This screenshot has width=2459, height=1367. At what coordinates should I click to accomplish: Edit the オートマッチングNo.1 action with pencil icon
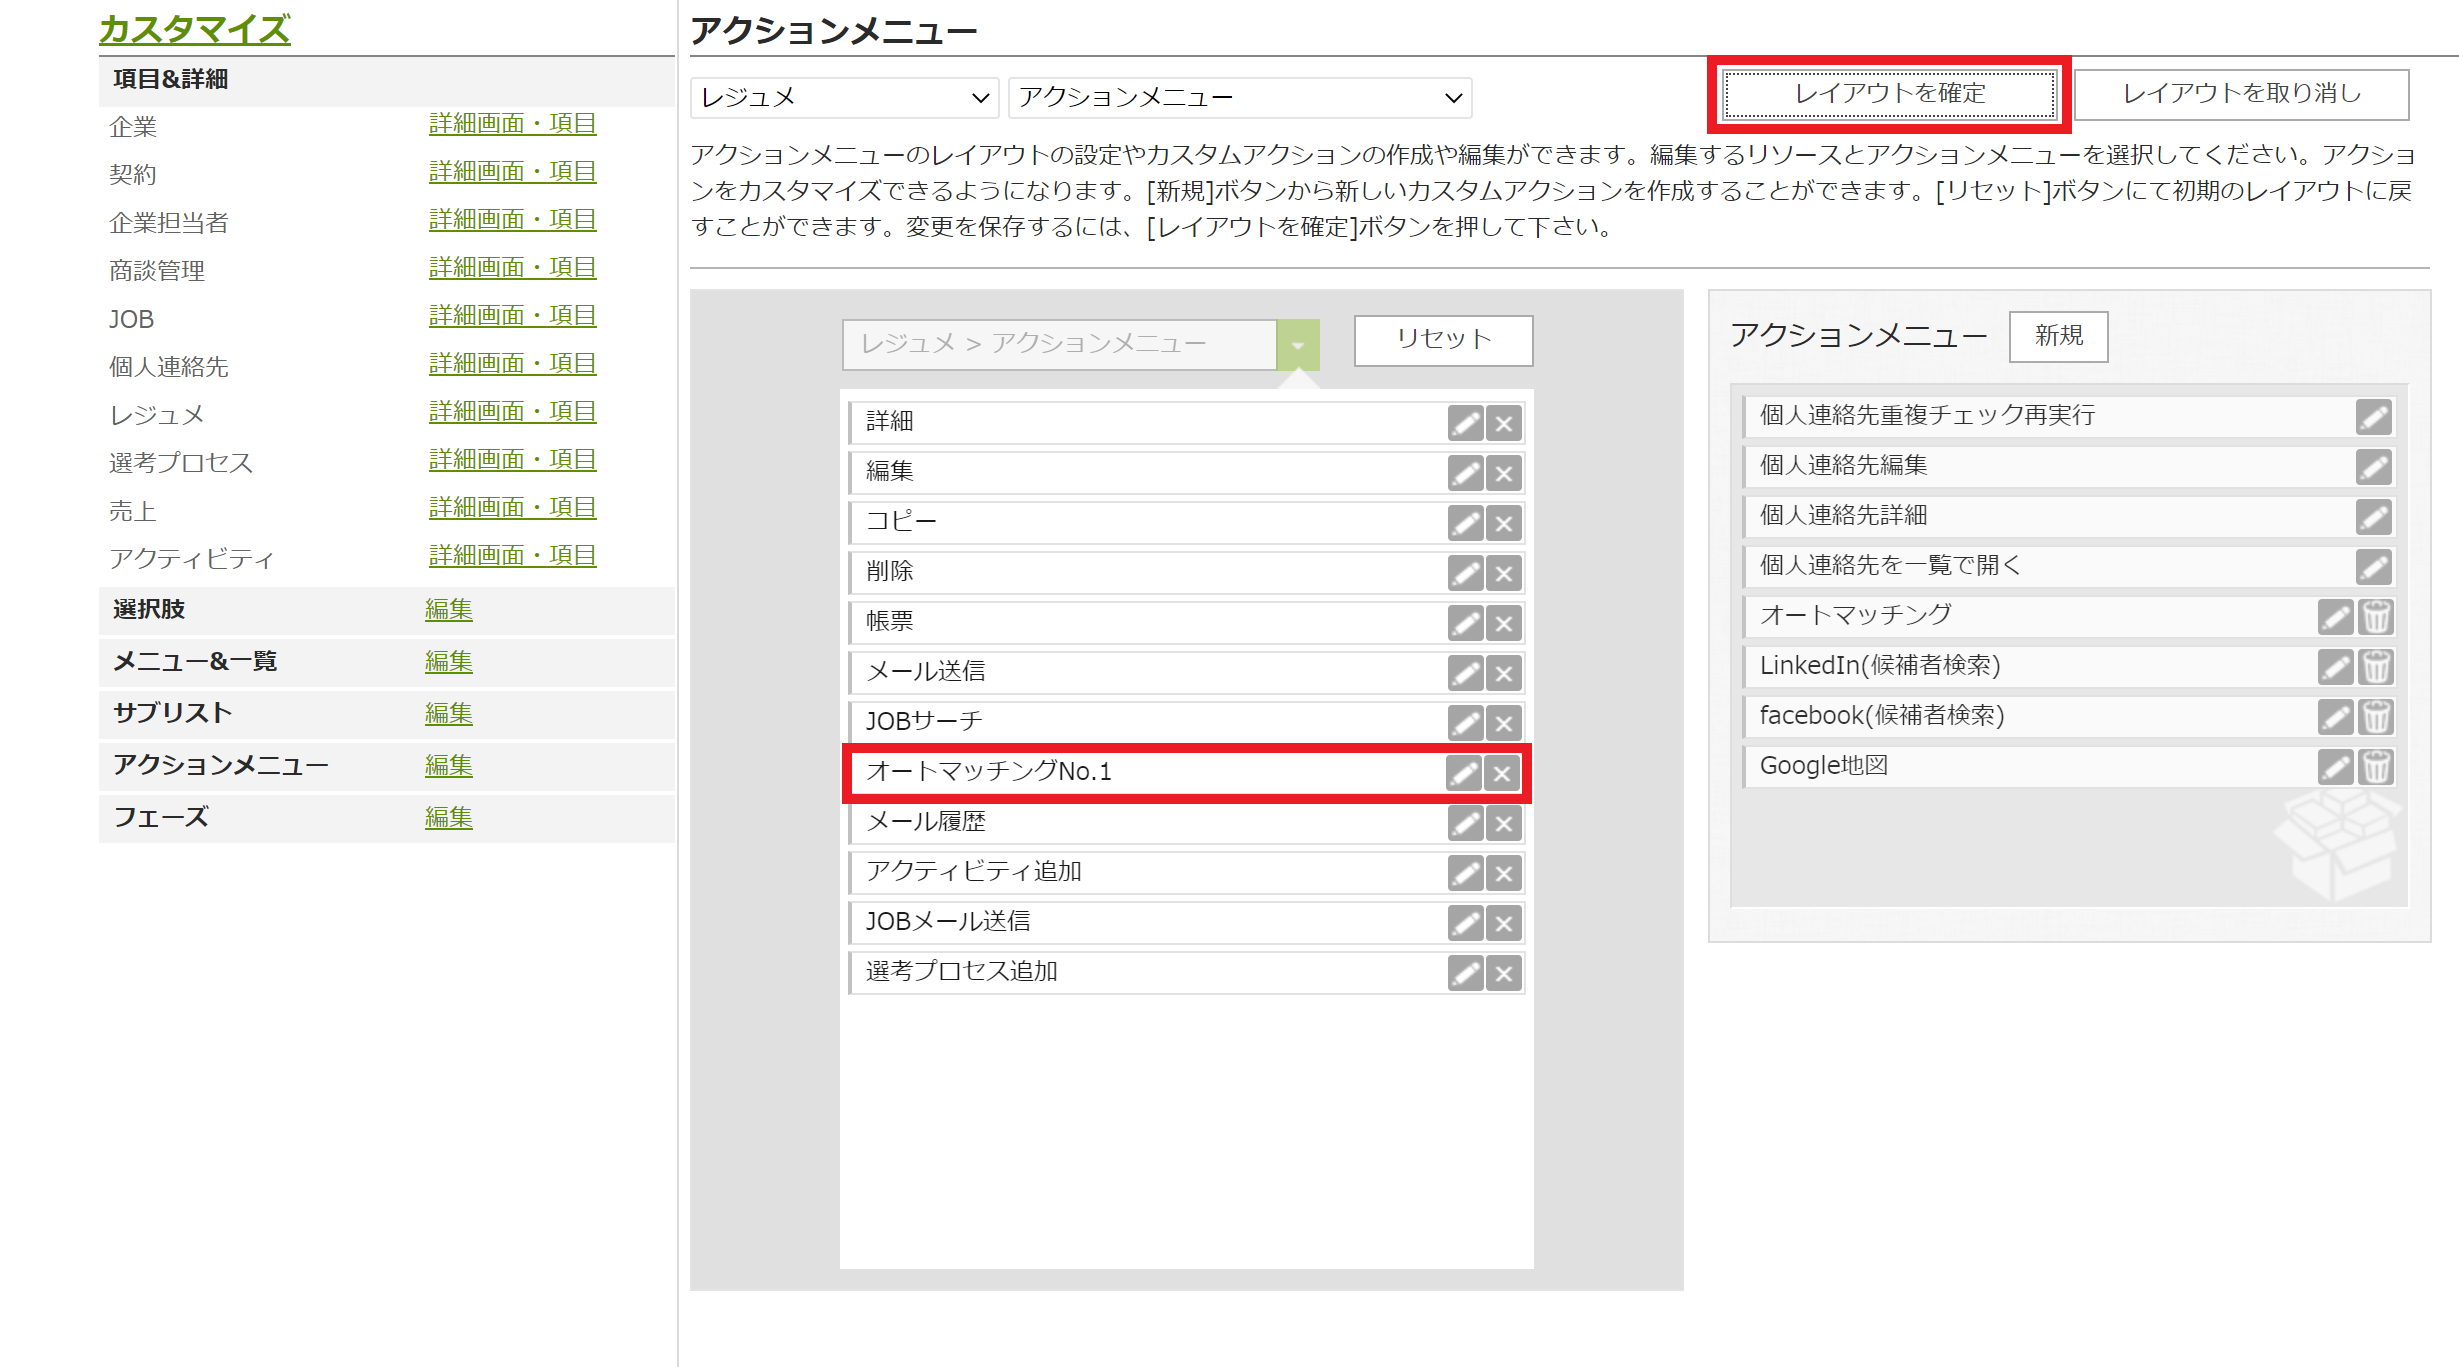[1464, 772]
